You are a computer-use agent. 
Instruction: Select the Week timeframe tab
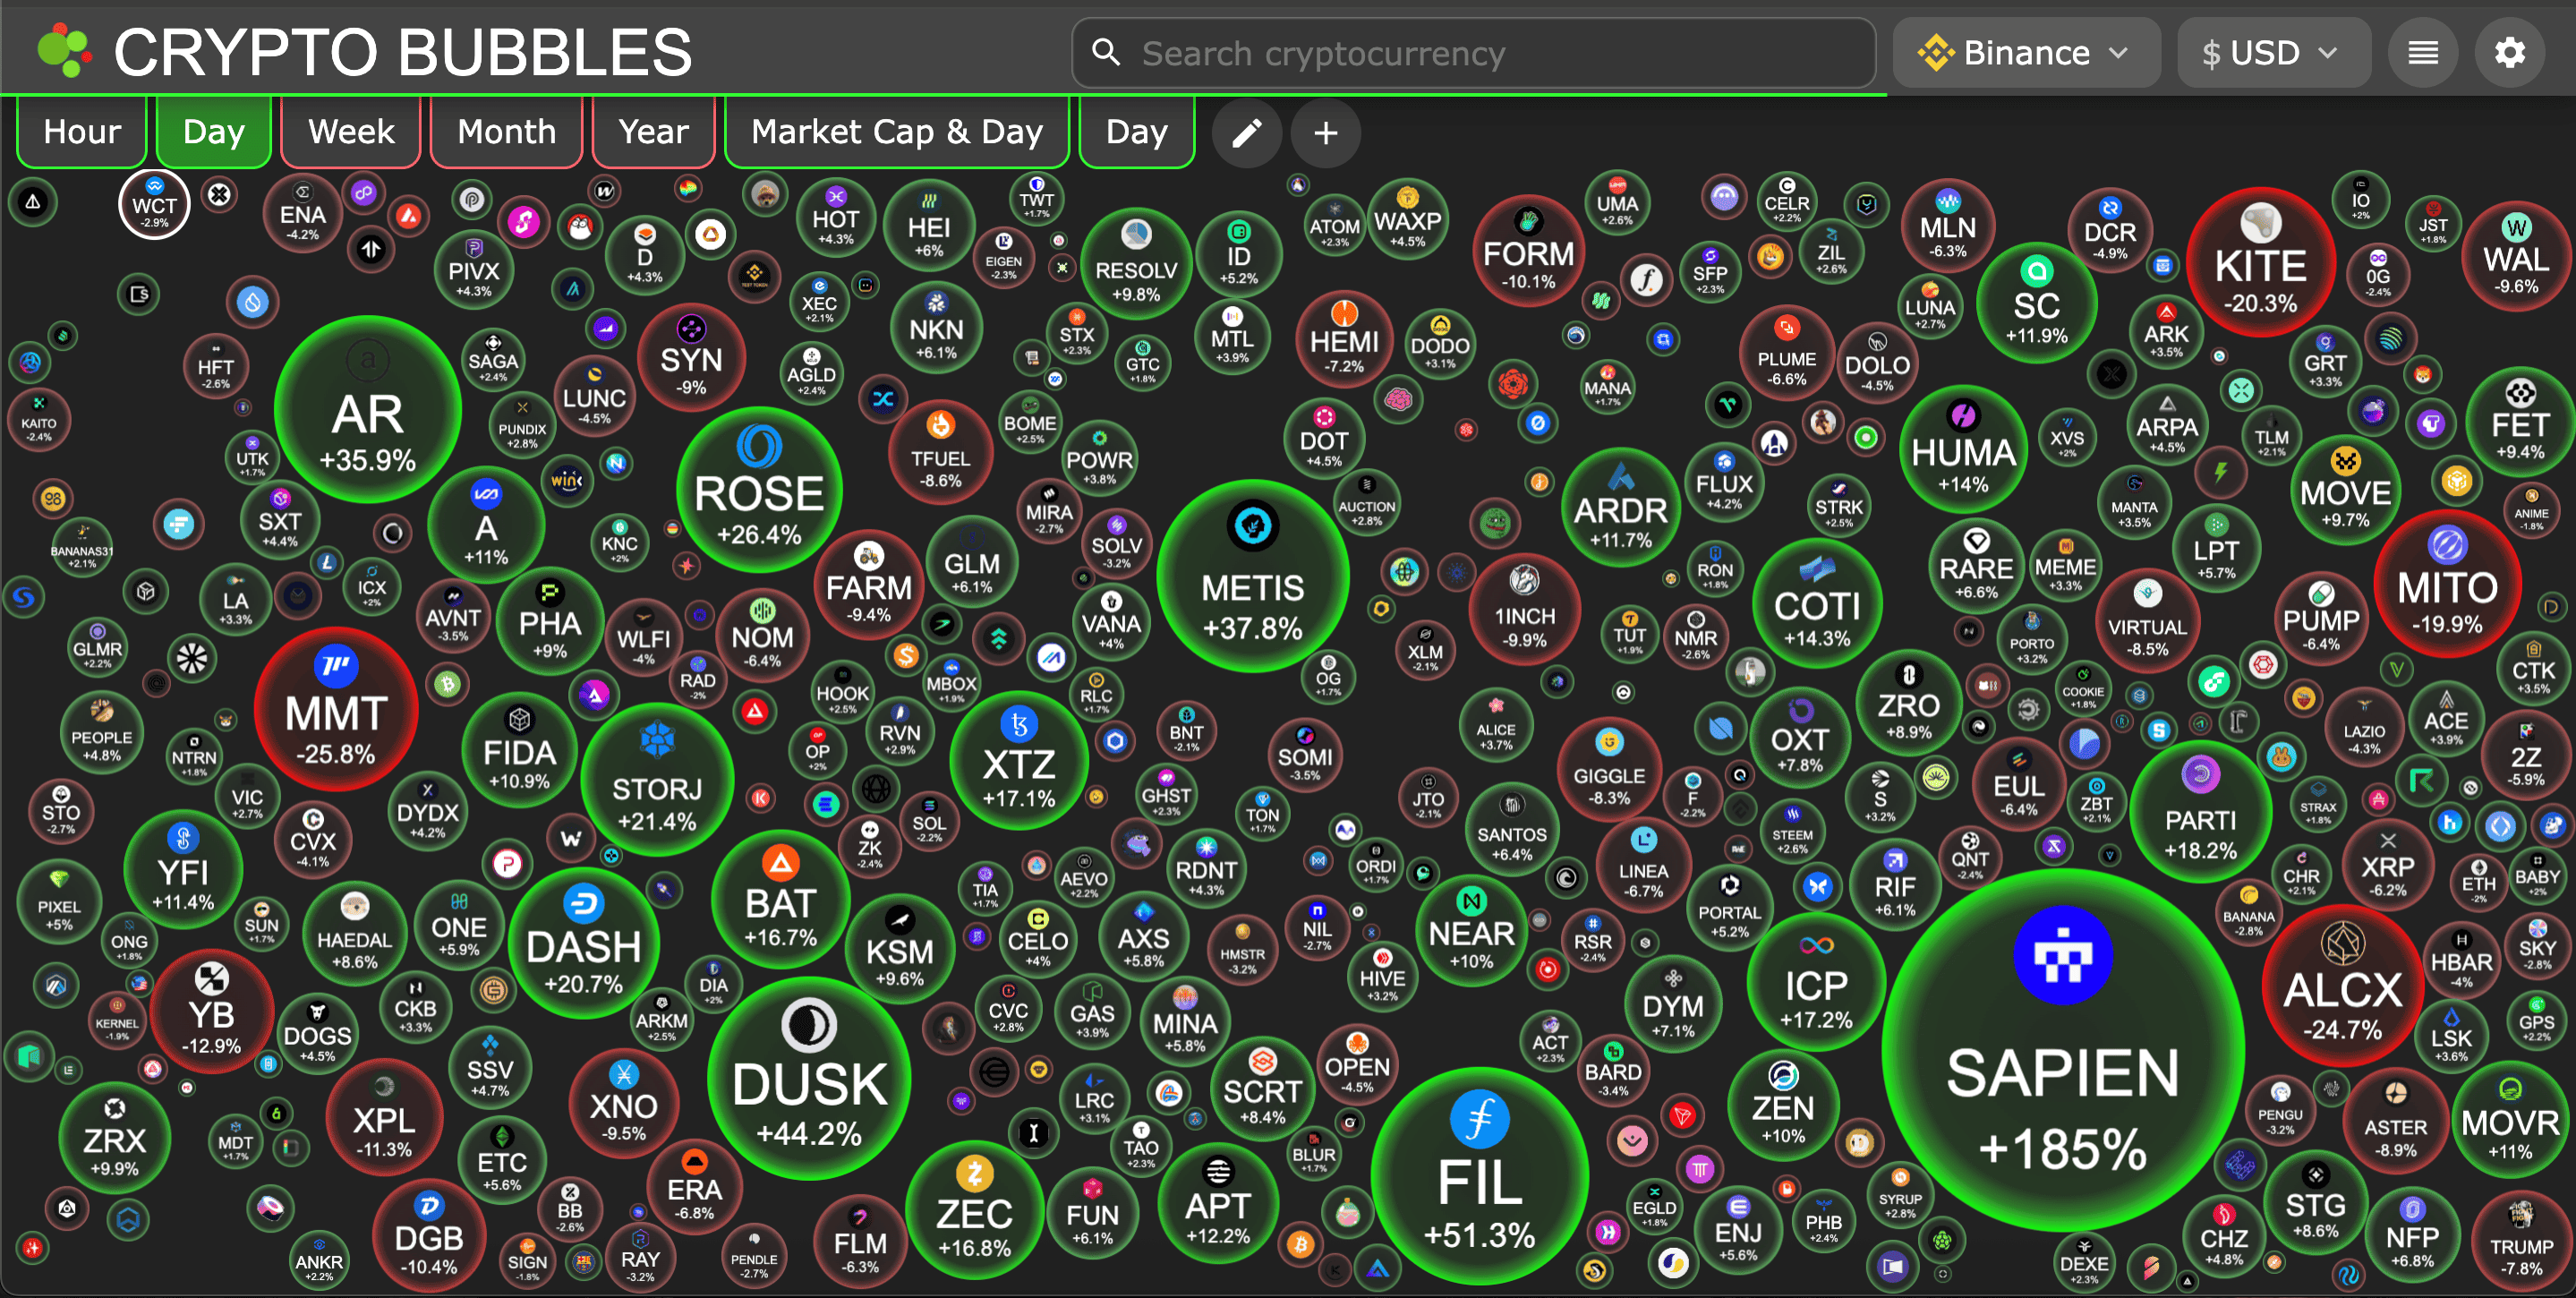tap(351, 132)
